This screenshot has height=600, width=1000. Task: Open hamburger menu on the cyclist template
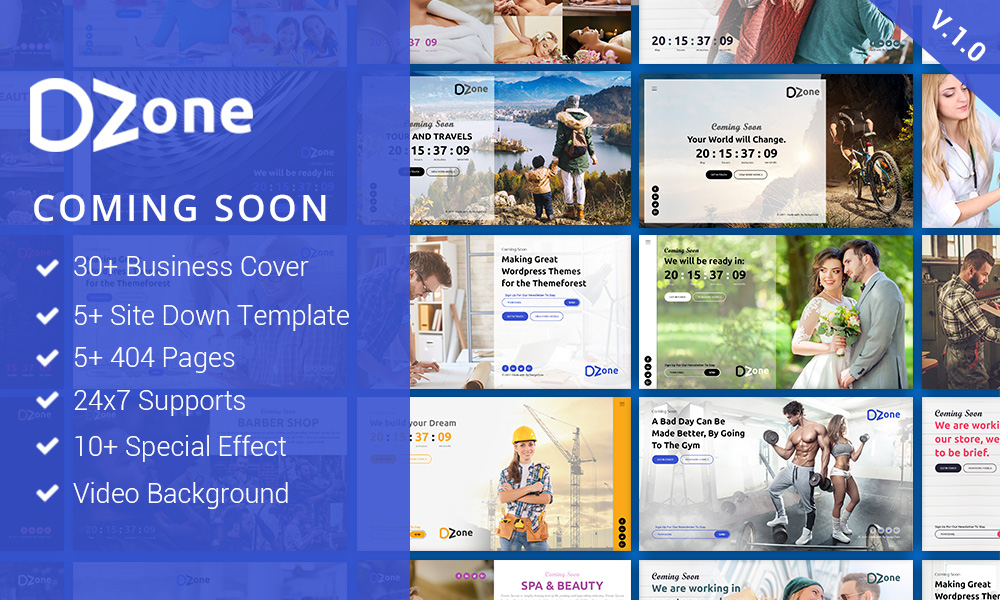click(655, 89)
